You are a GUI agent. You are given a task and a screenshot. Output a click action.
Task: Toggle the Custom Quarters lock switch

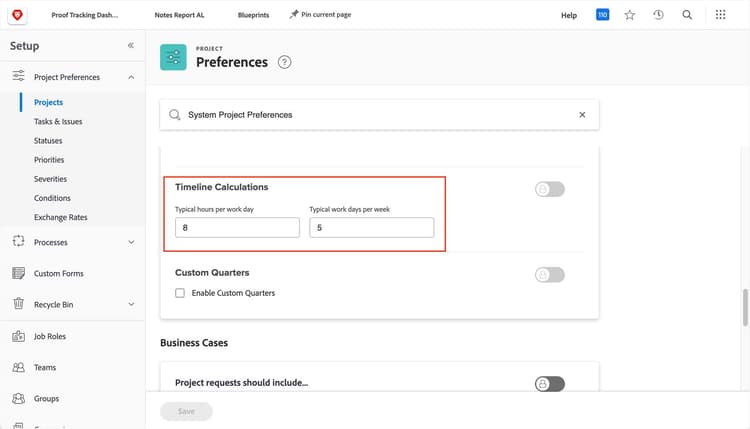(549, 275)
